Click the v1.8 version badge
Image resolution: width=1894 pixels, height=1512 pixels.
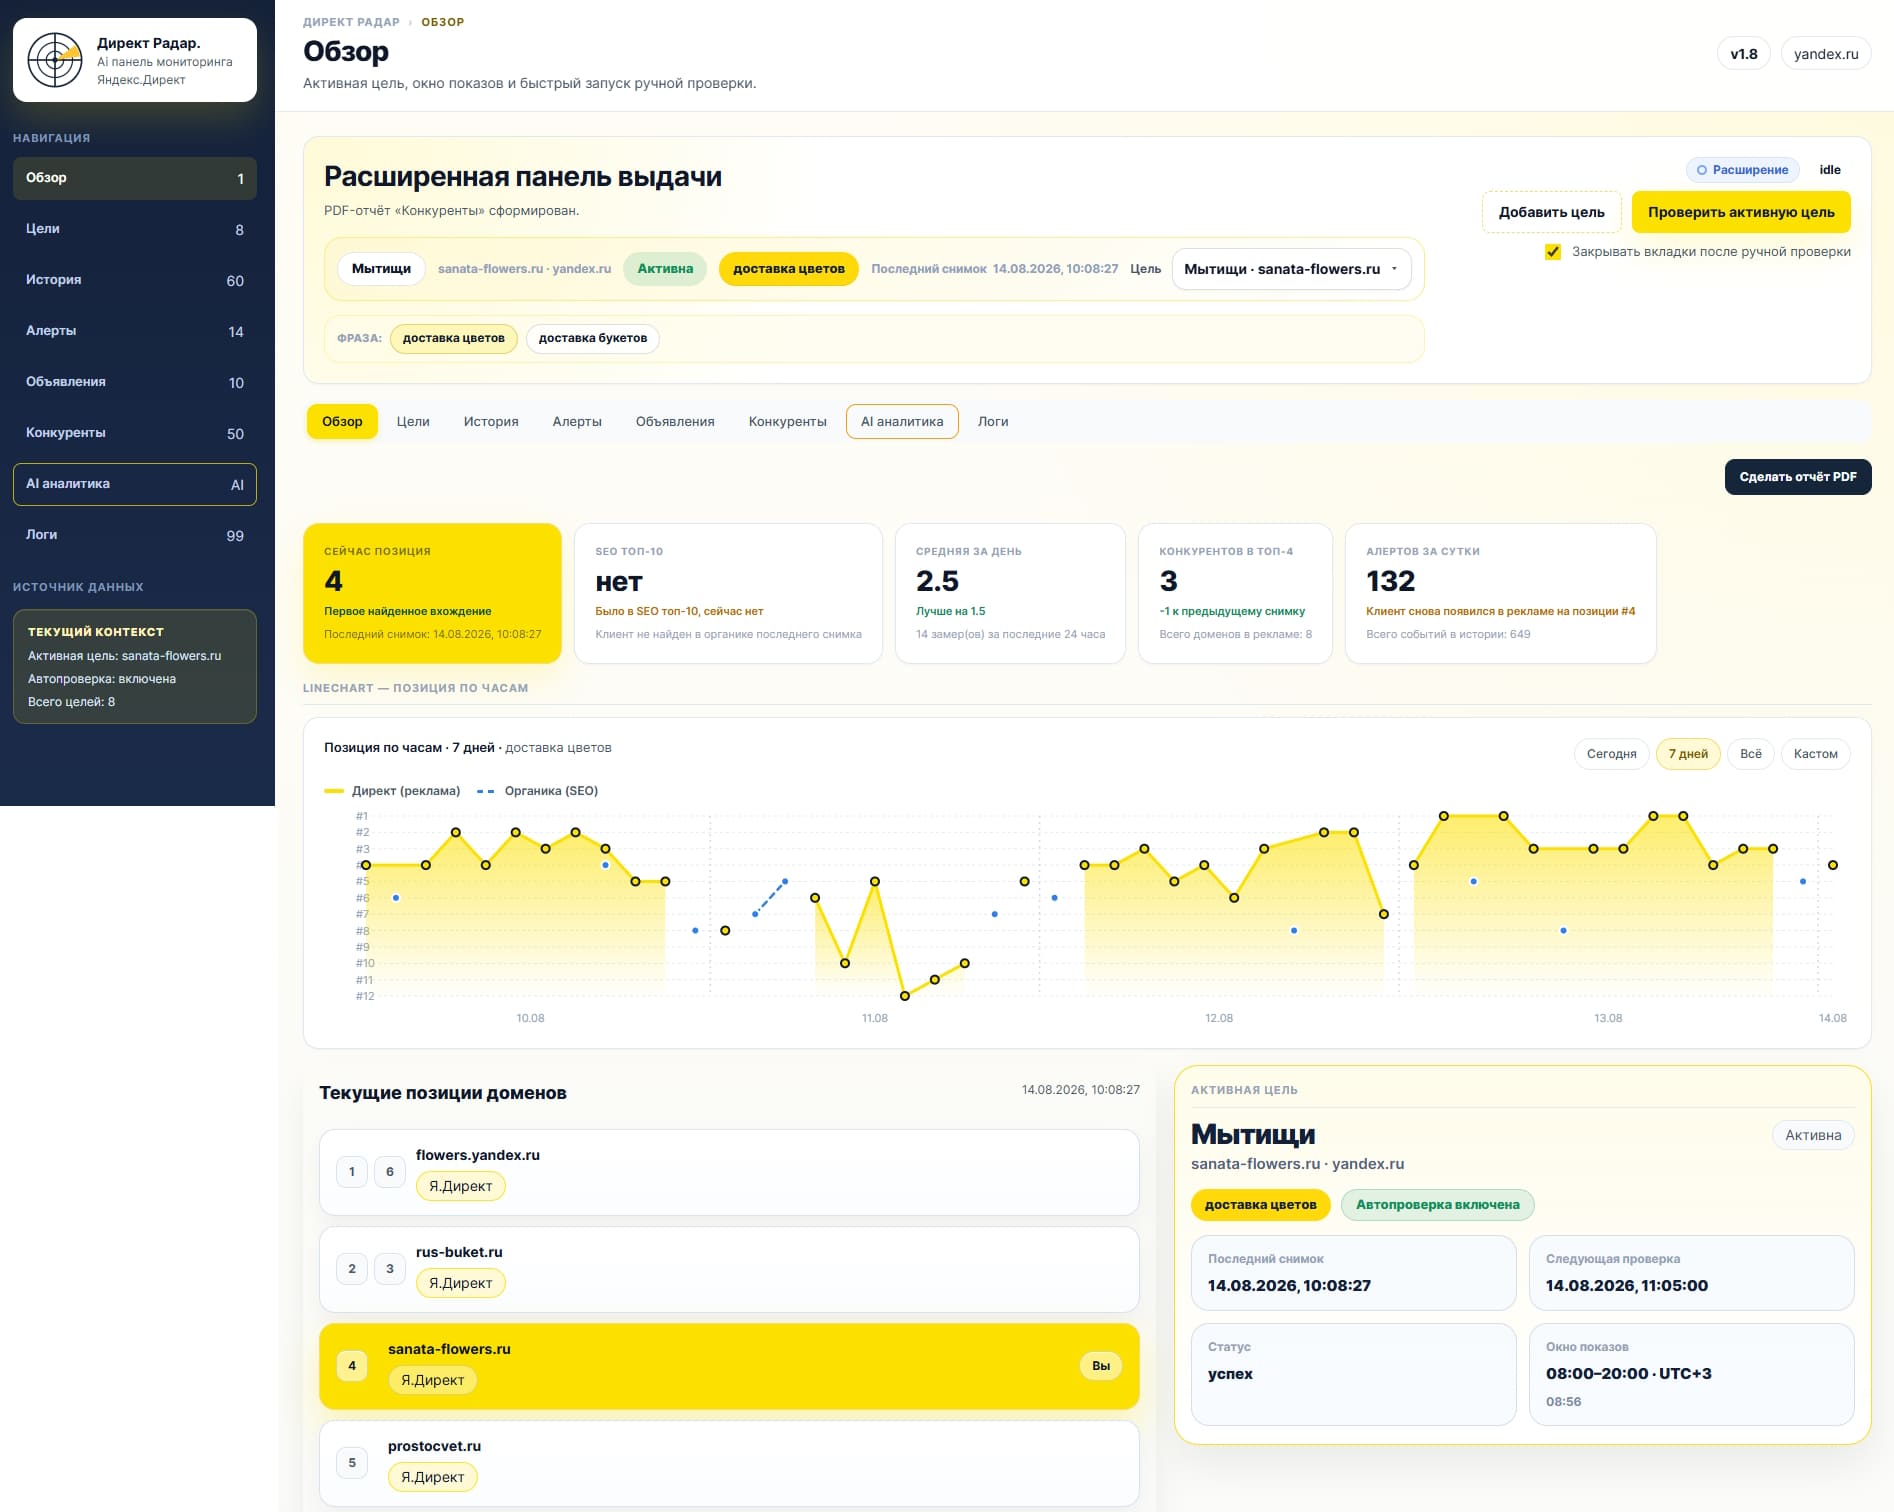(1744, 54)
